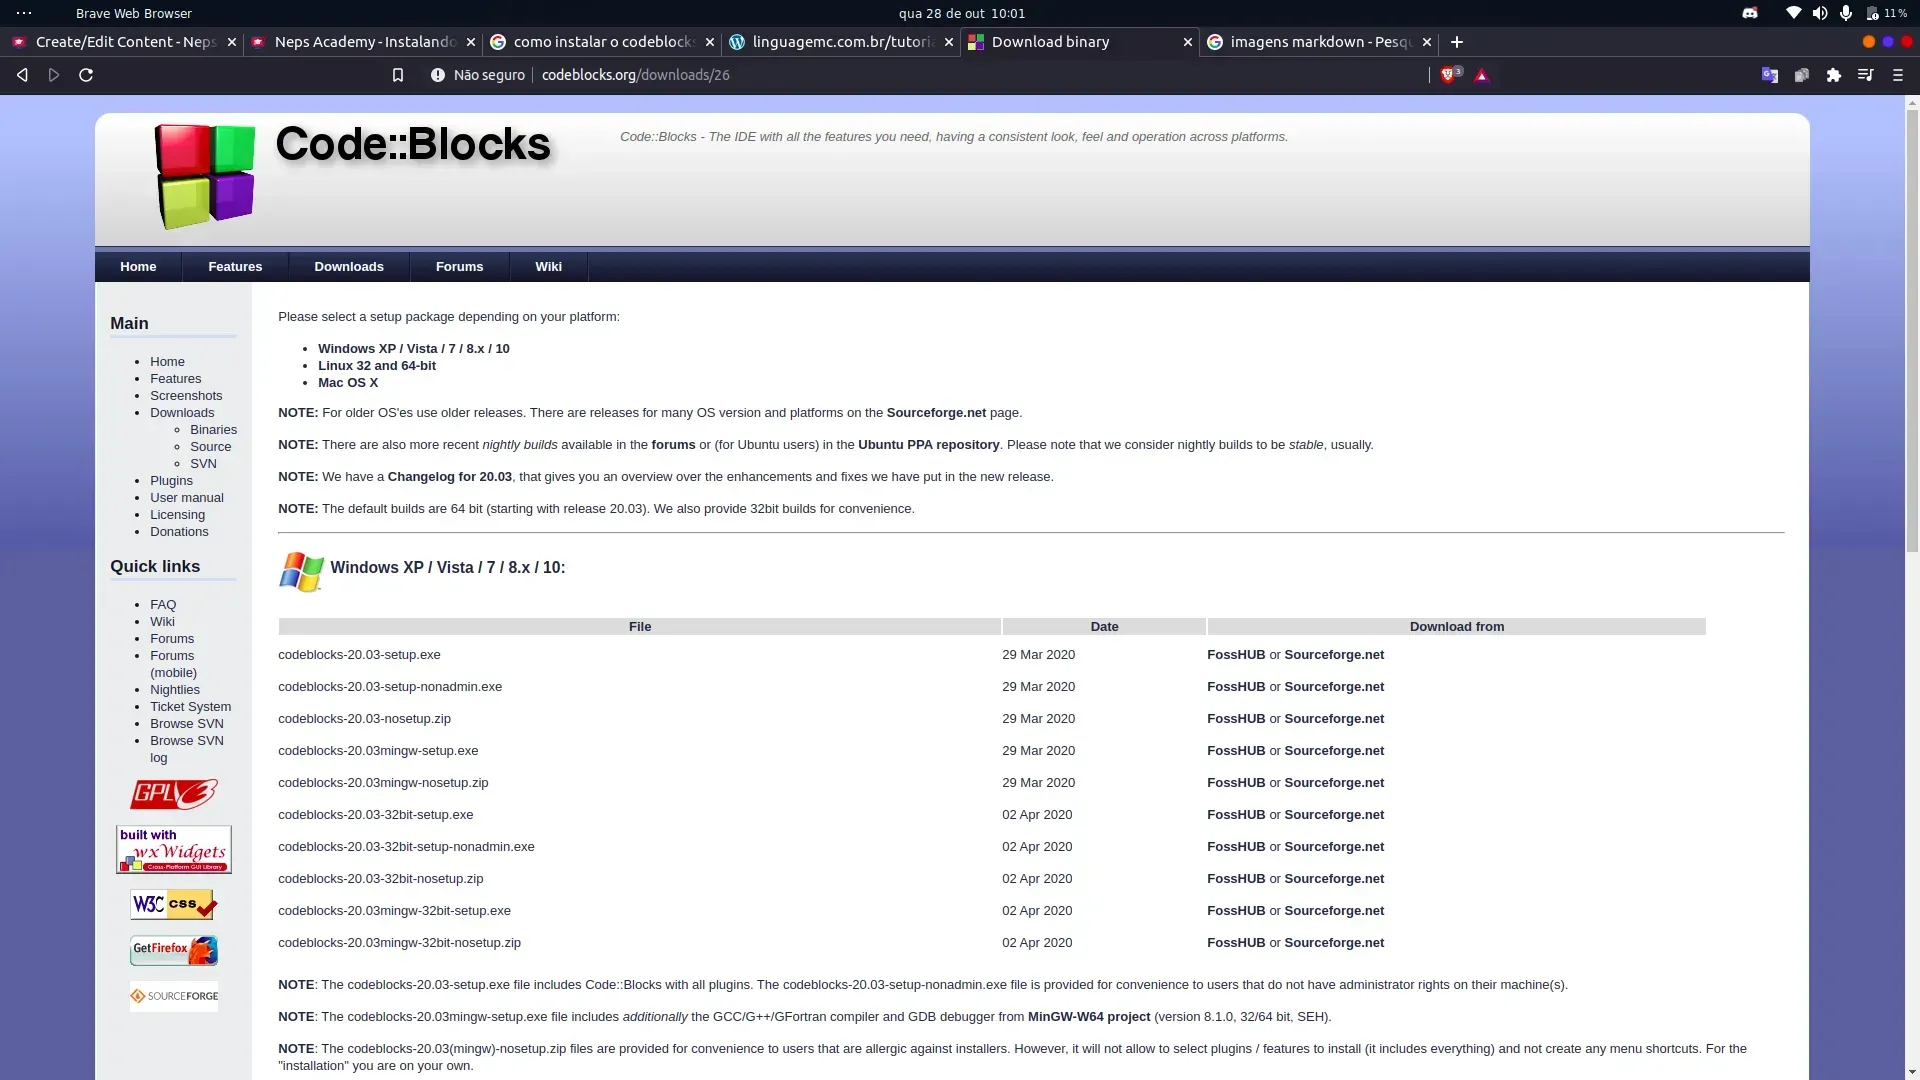This screenshot has height=1080, width=1920.
Task: Click the Discord tray icon
Action: pos(1750,13)
